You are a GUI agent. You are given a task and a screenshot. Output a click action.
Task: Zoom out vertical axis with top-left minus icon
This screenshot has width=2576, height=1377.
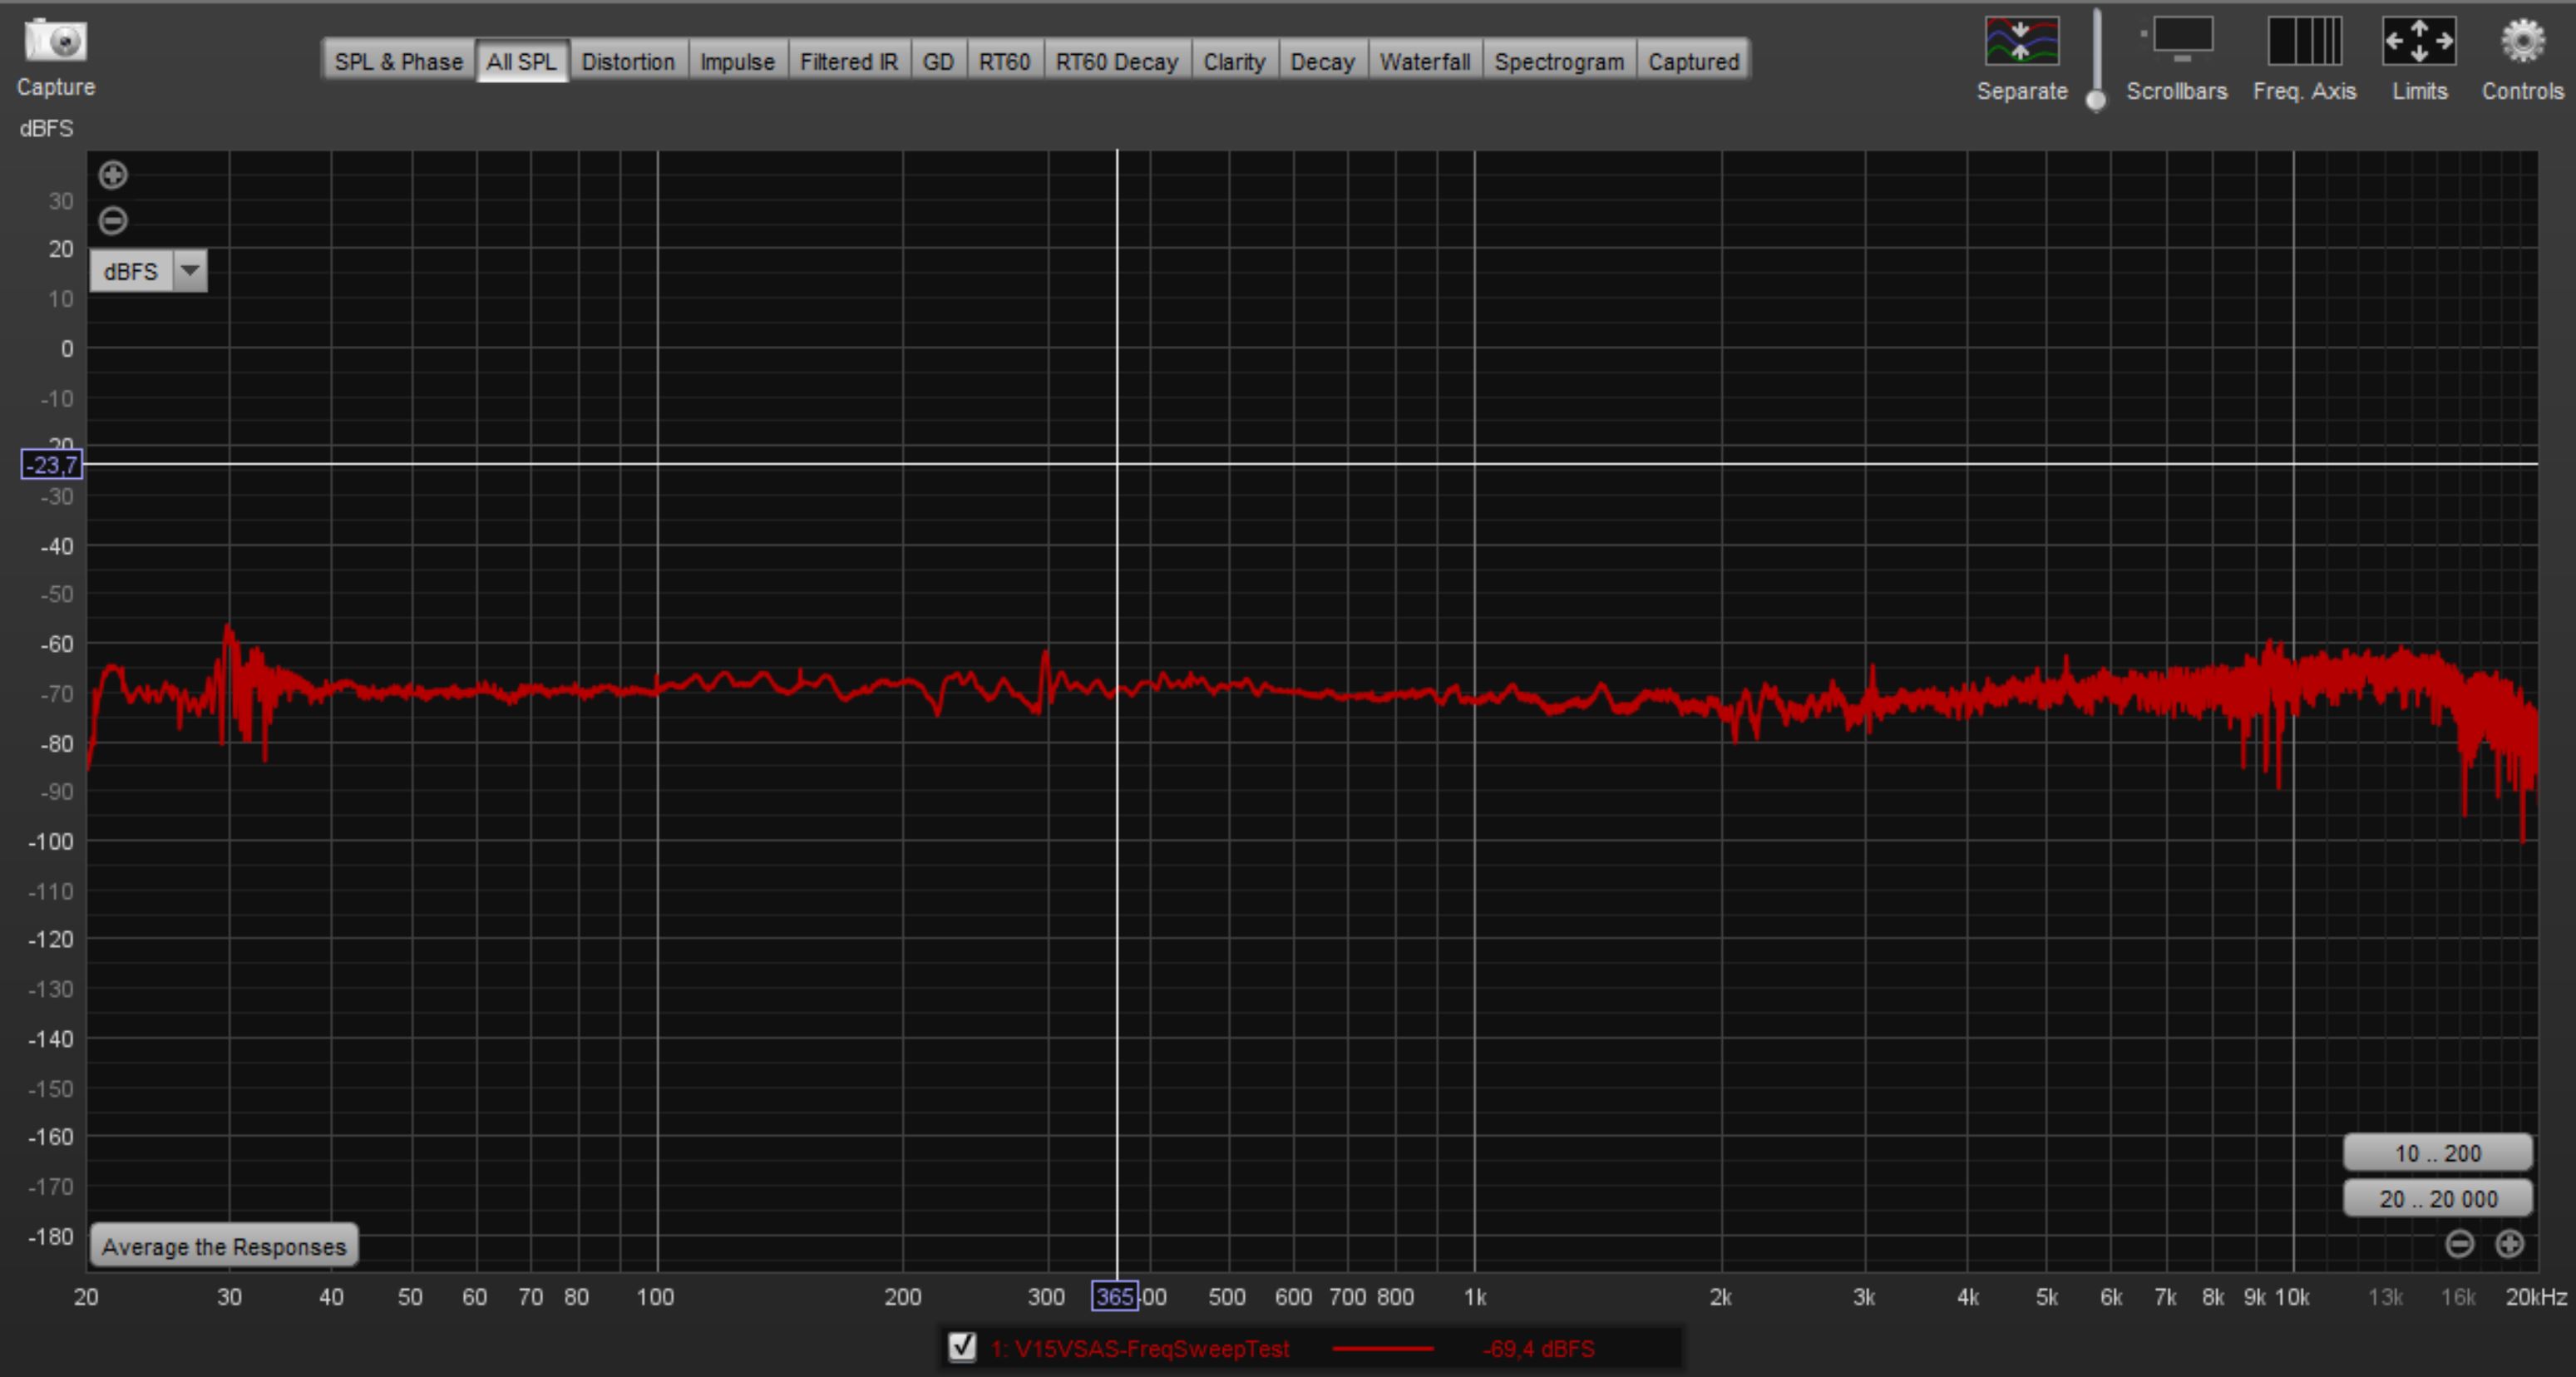pos(113,220)
